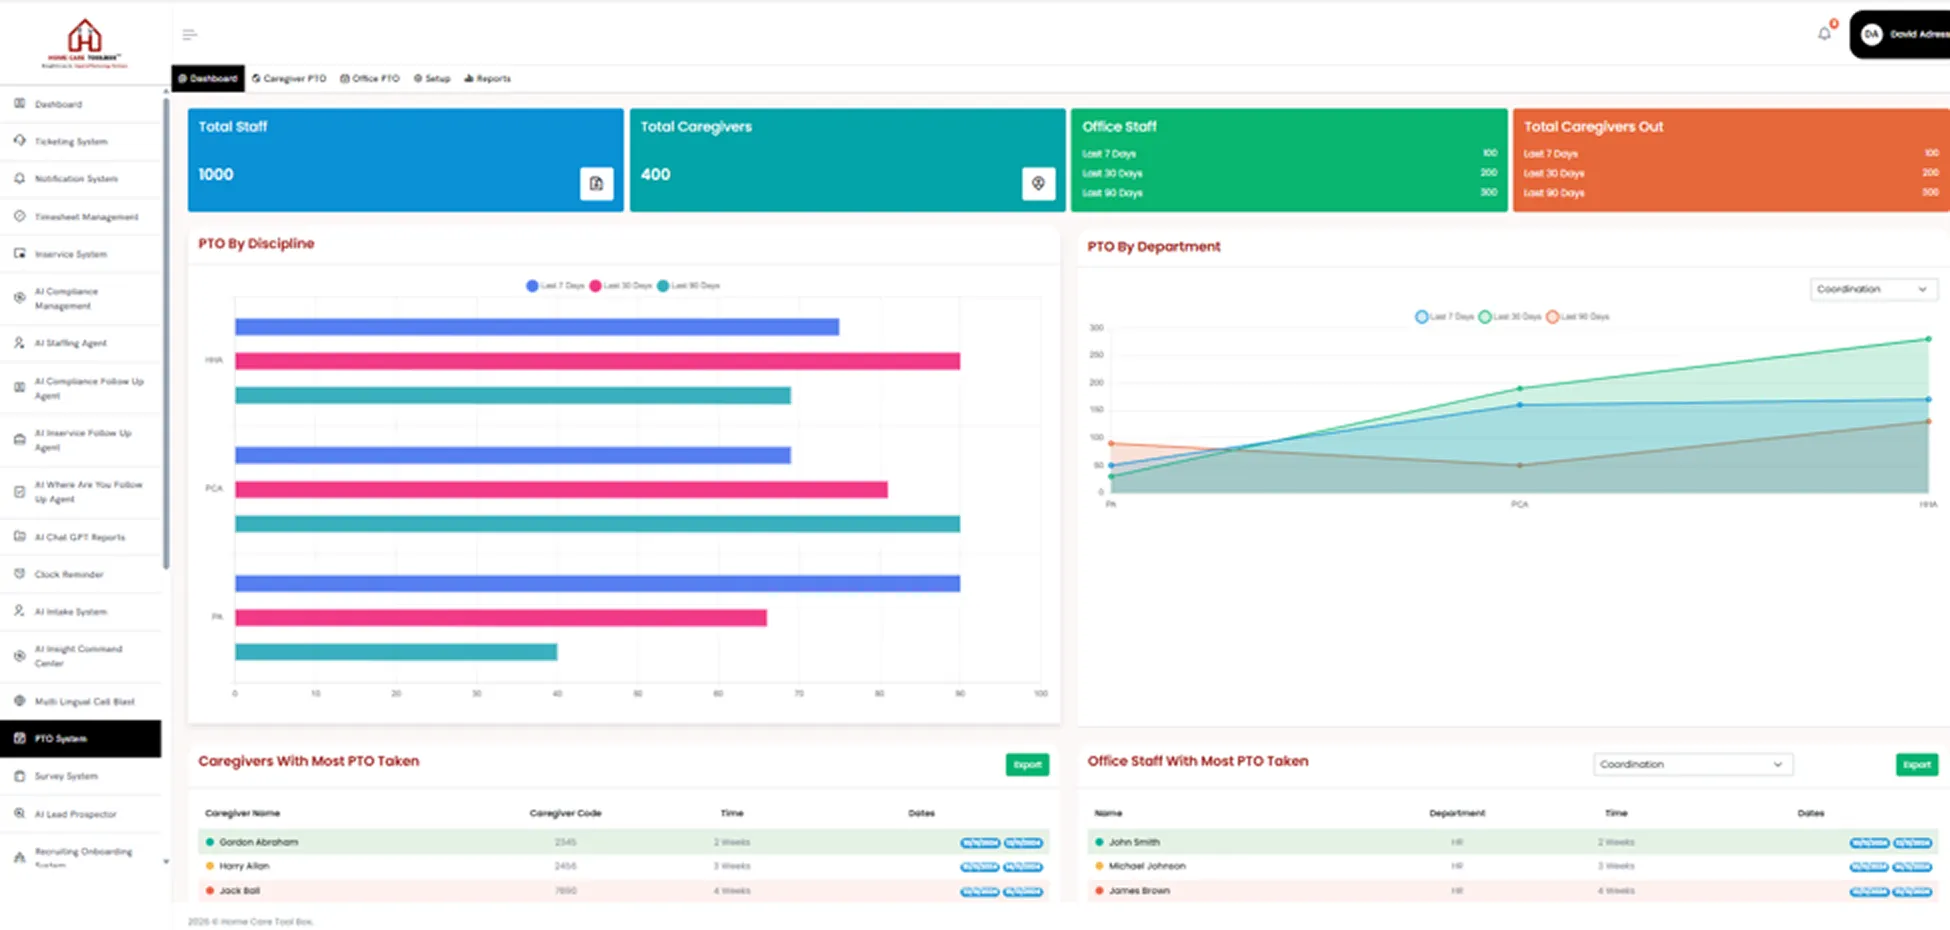Viewport: 1950px width, 930px height.
Task: Click the Dashboard sidebar icon
Action: point(19,103)
